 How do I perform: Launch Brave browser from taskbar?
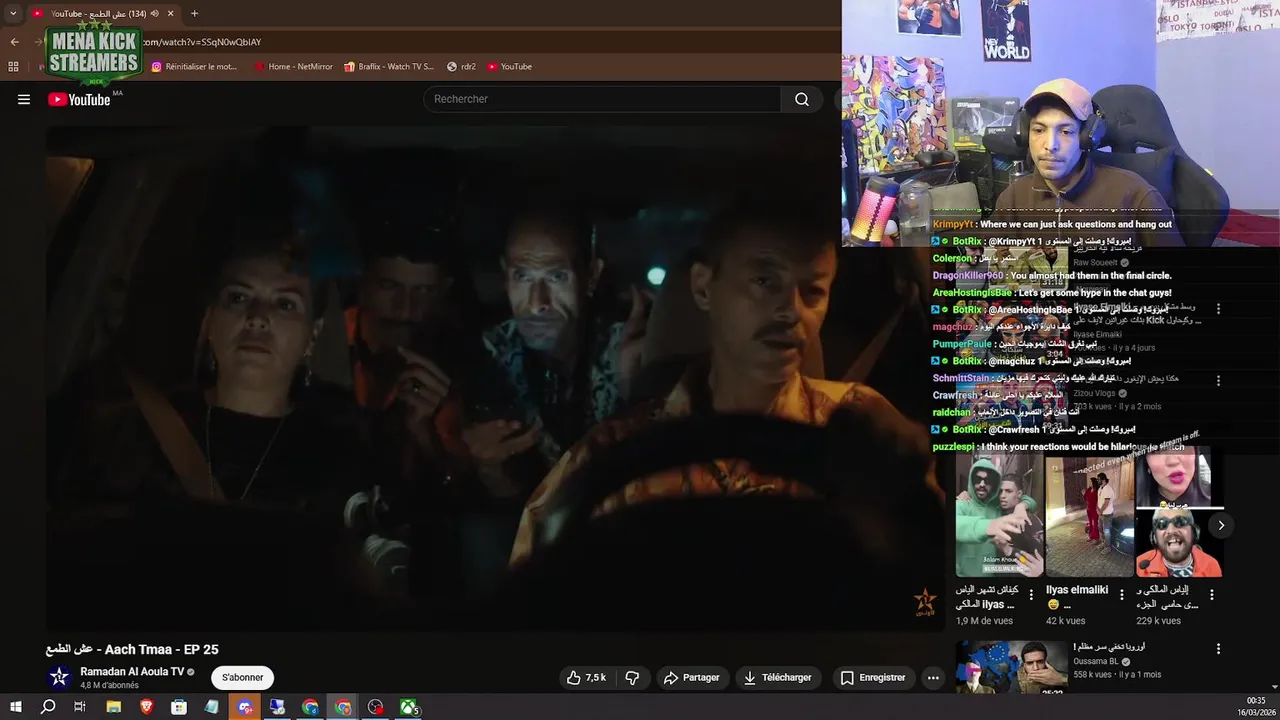[x=146, y=707]
